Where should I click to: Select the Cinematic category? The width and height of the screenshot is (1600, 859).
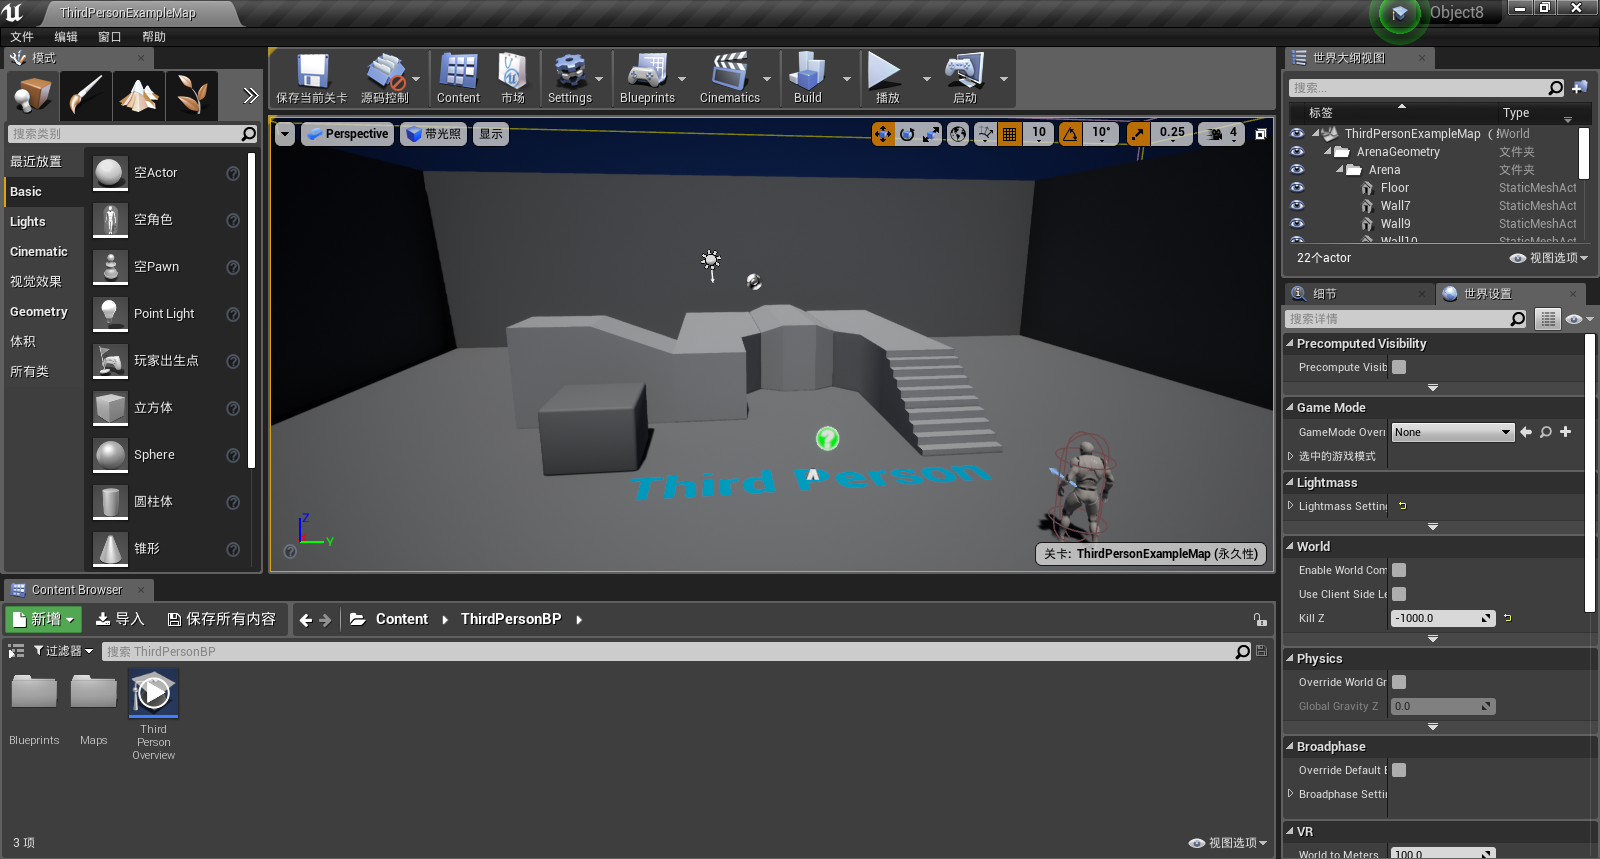pos(39,252)
